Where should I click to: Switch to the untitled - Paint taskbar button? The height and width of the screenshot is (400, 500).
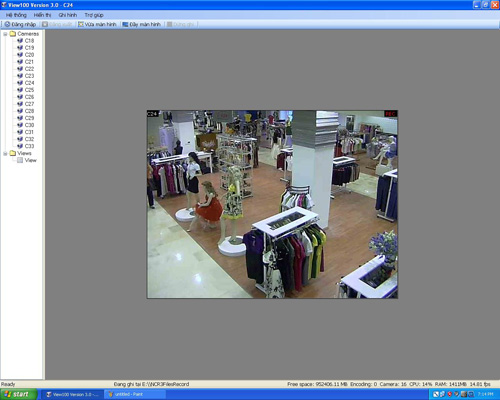click(x=135, y=394)
